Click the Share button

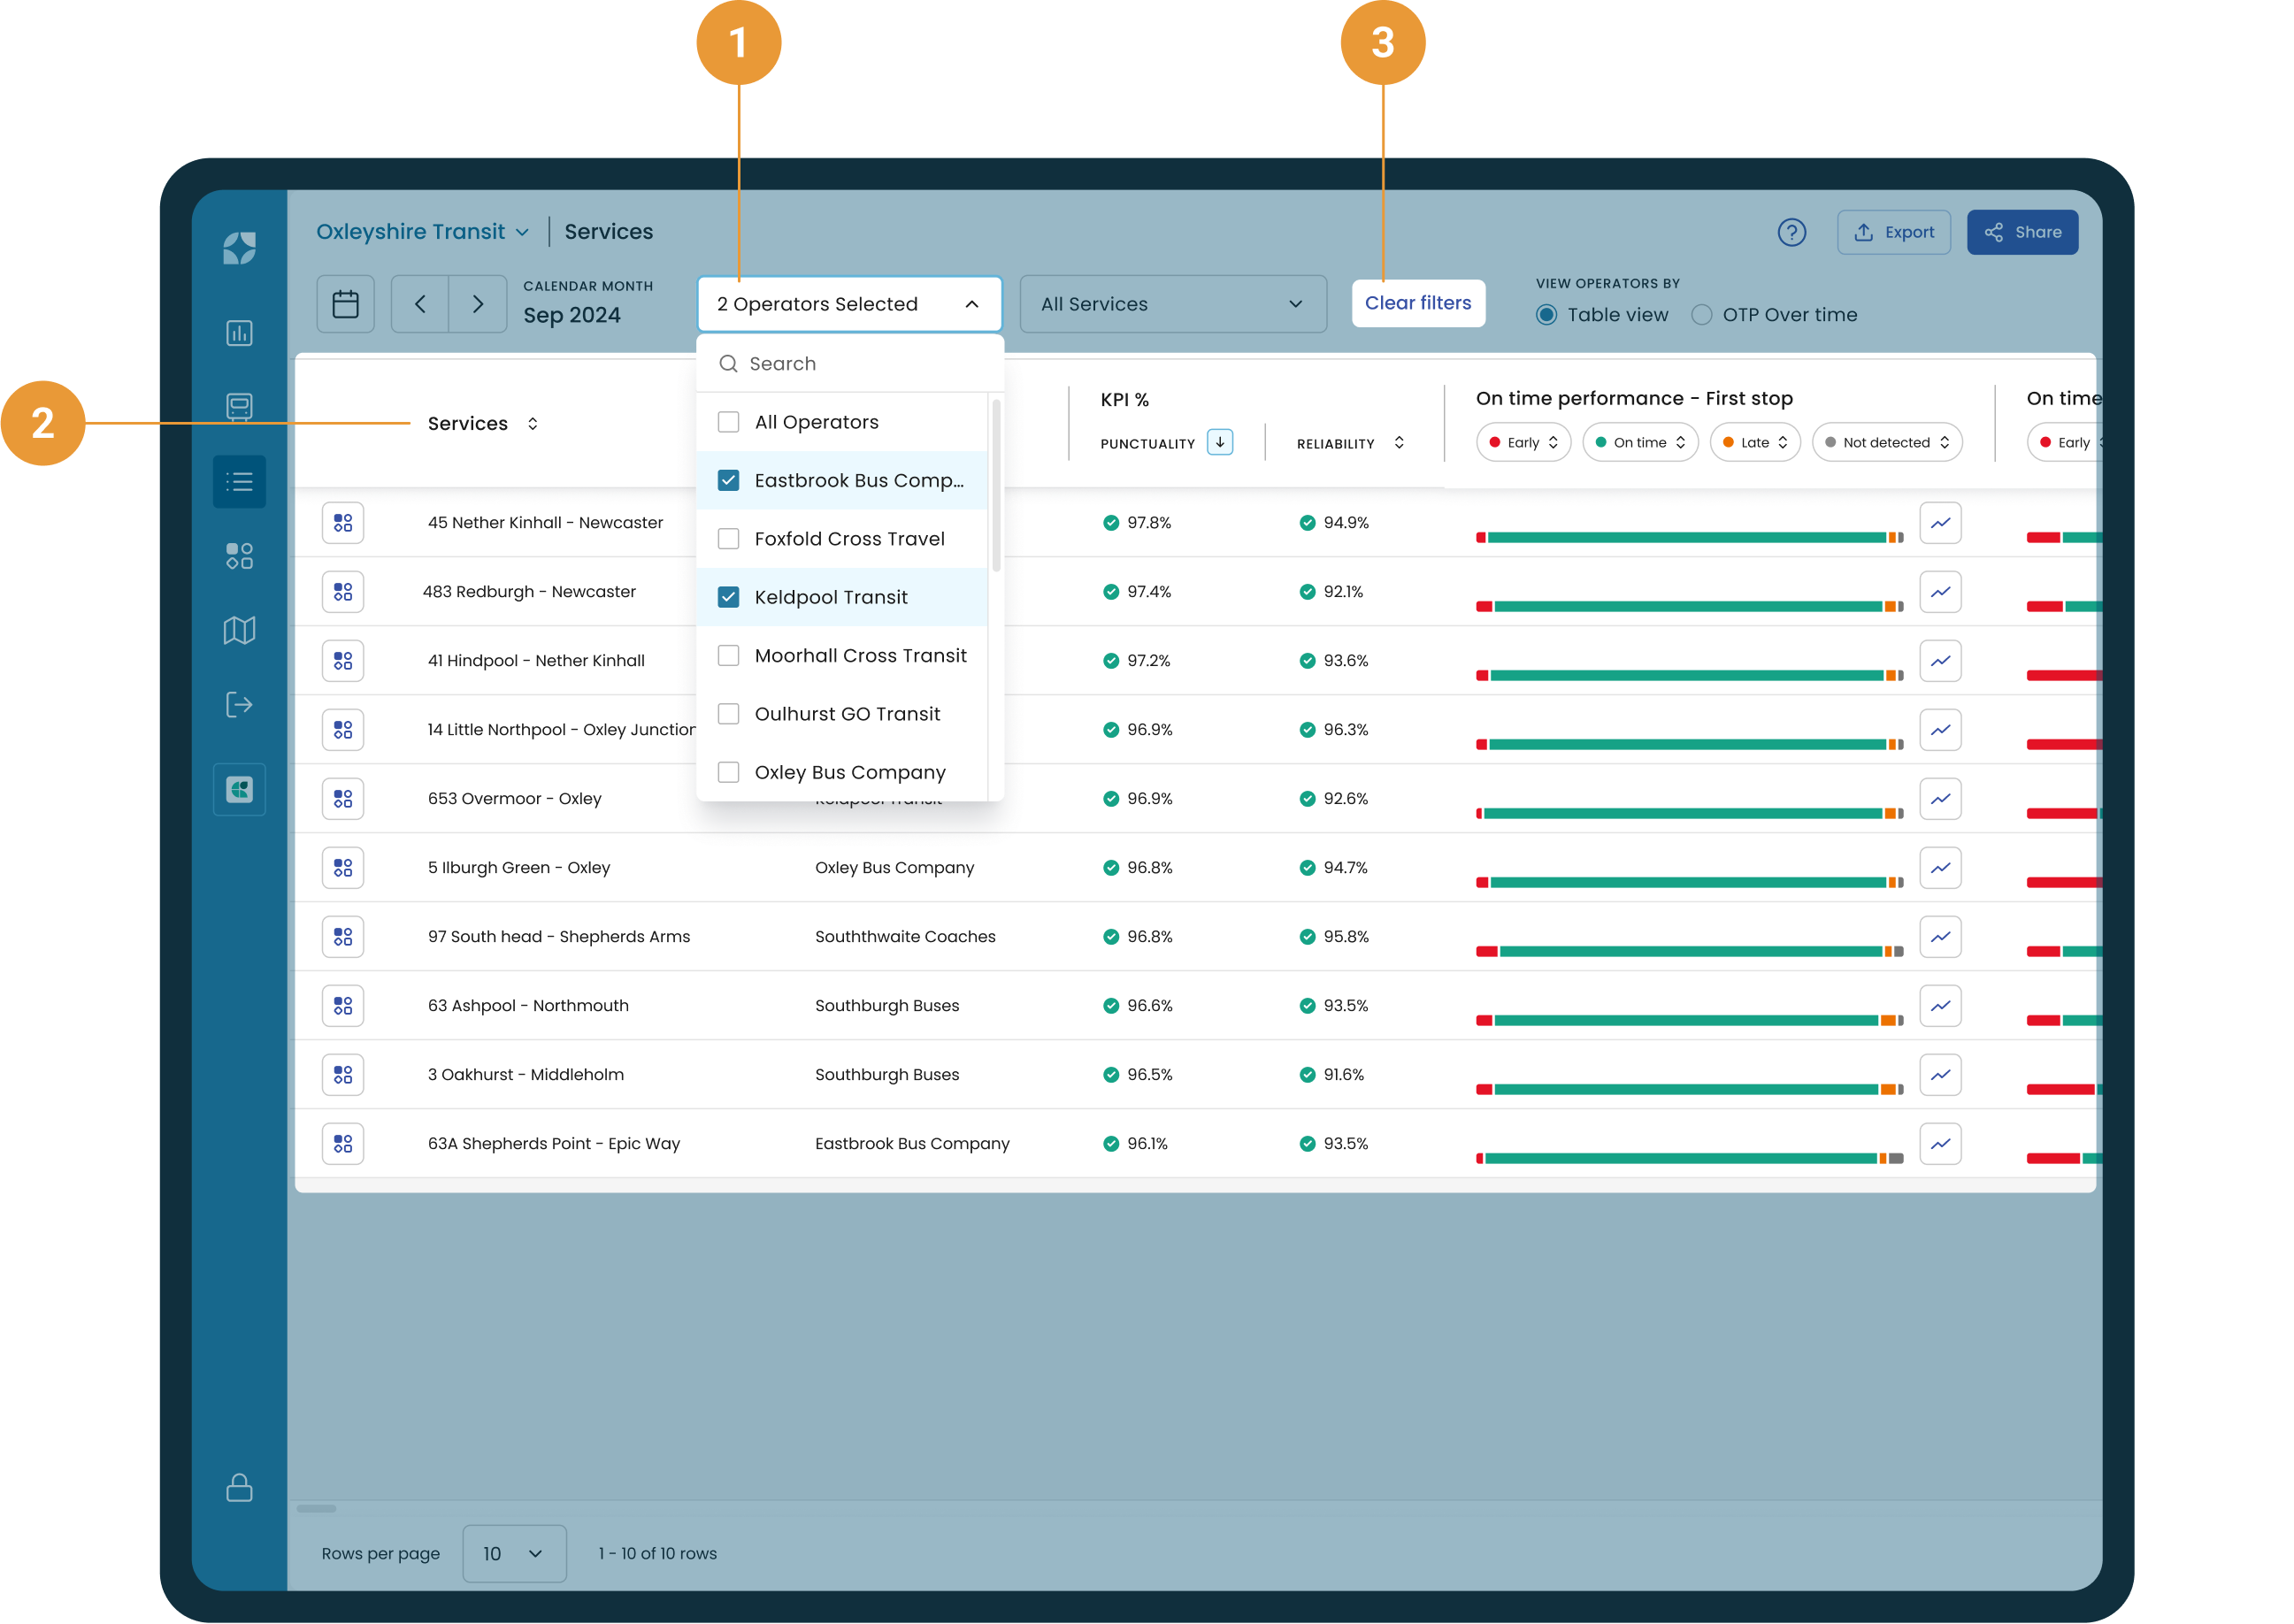tap(2022, 232)
